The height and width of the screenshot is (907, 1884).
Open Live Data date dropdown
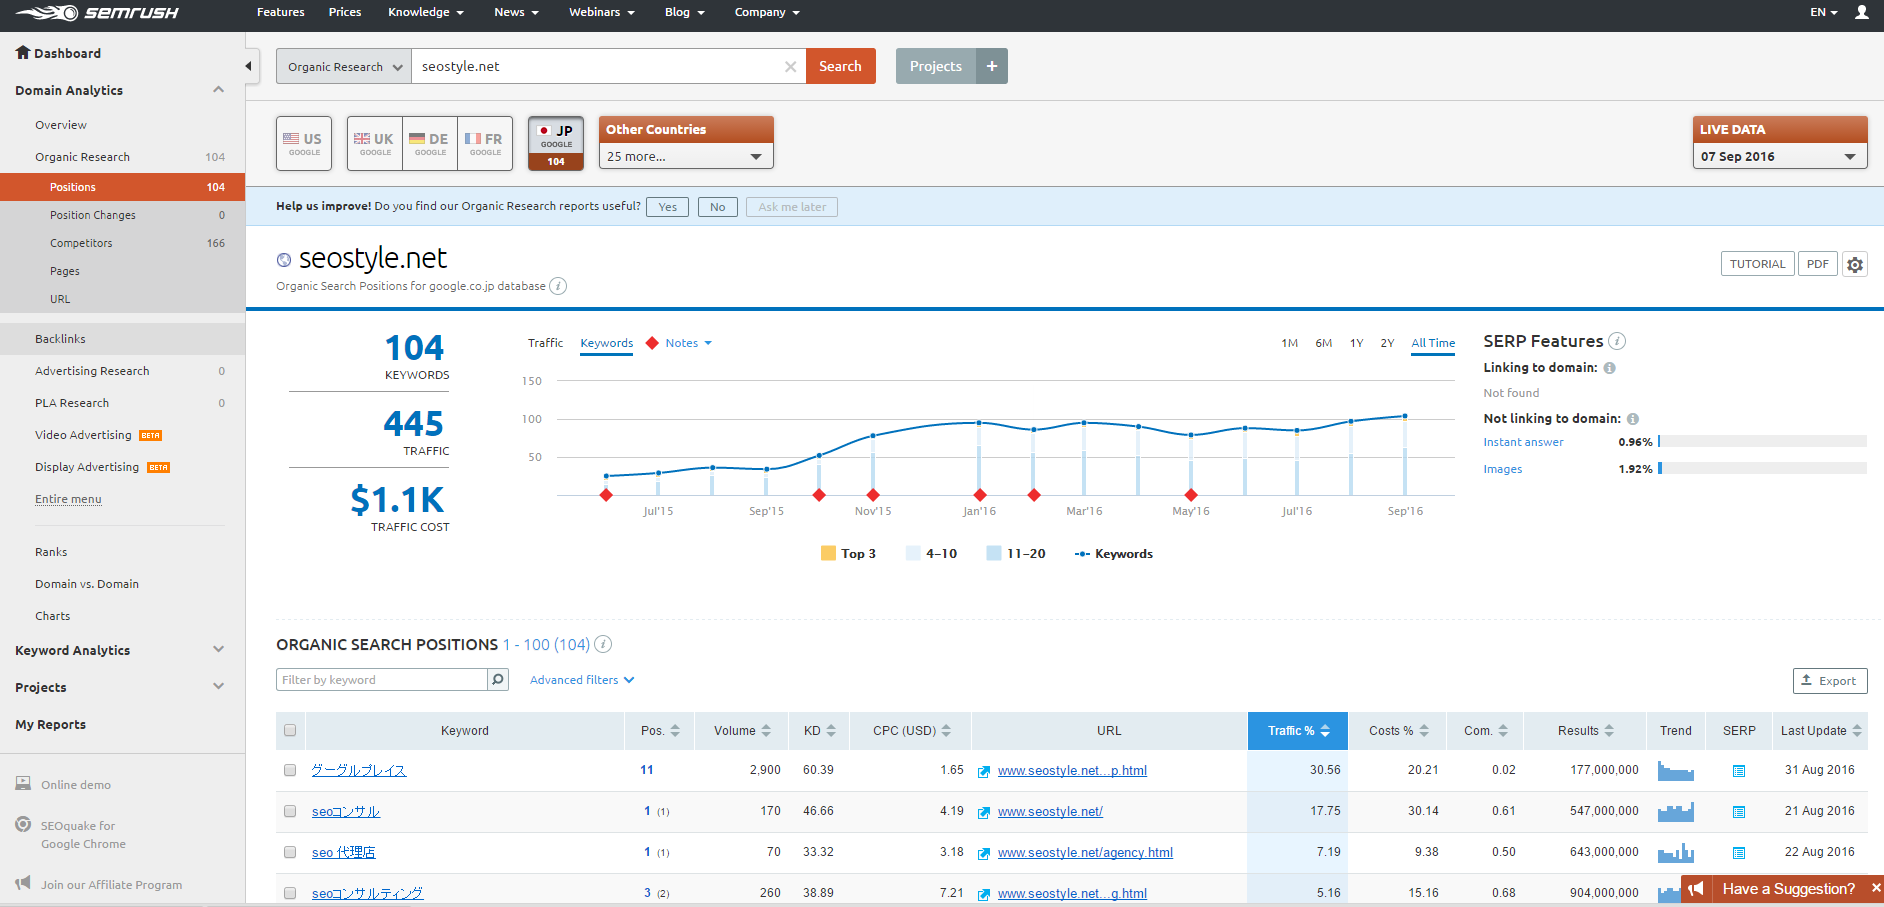coord(1780,156)
